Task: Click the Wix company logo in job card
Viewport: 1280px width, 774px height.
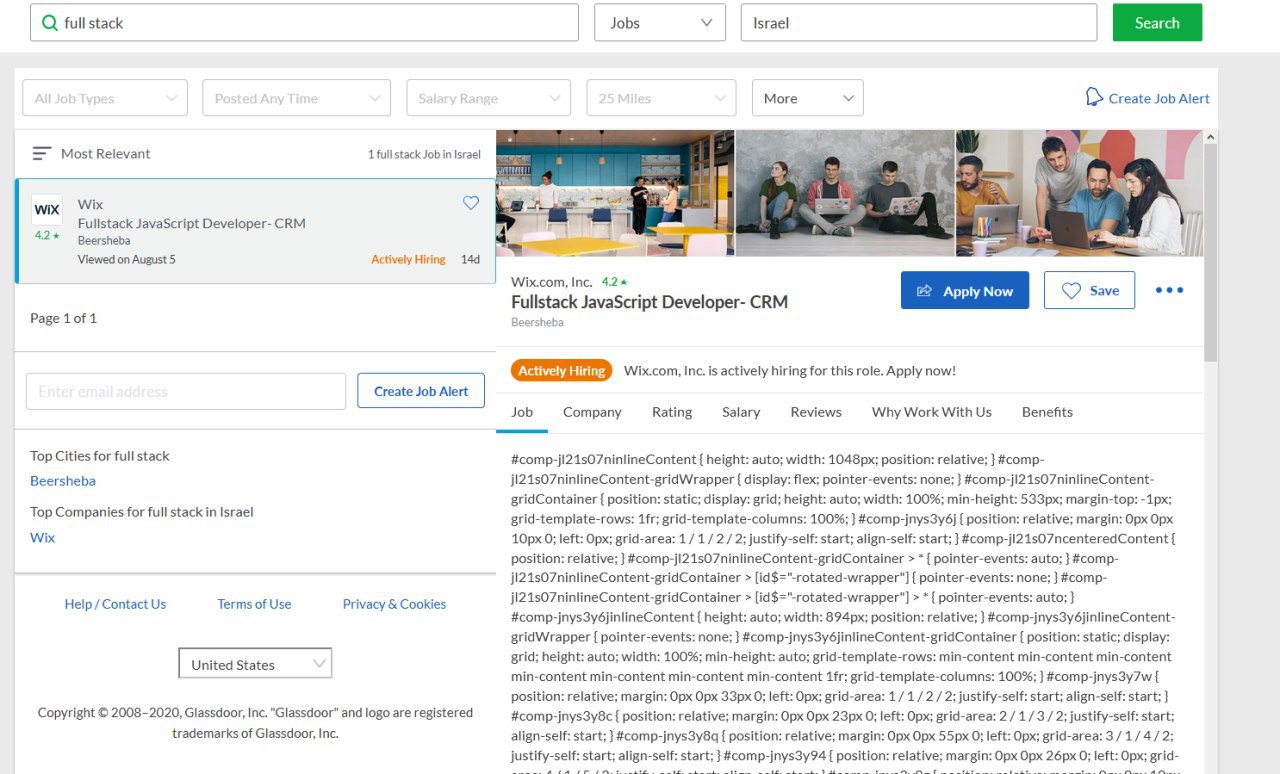Action: tap(47, 210)
